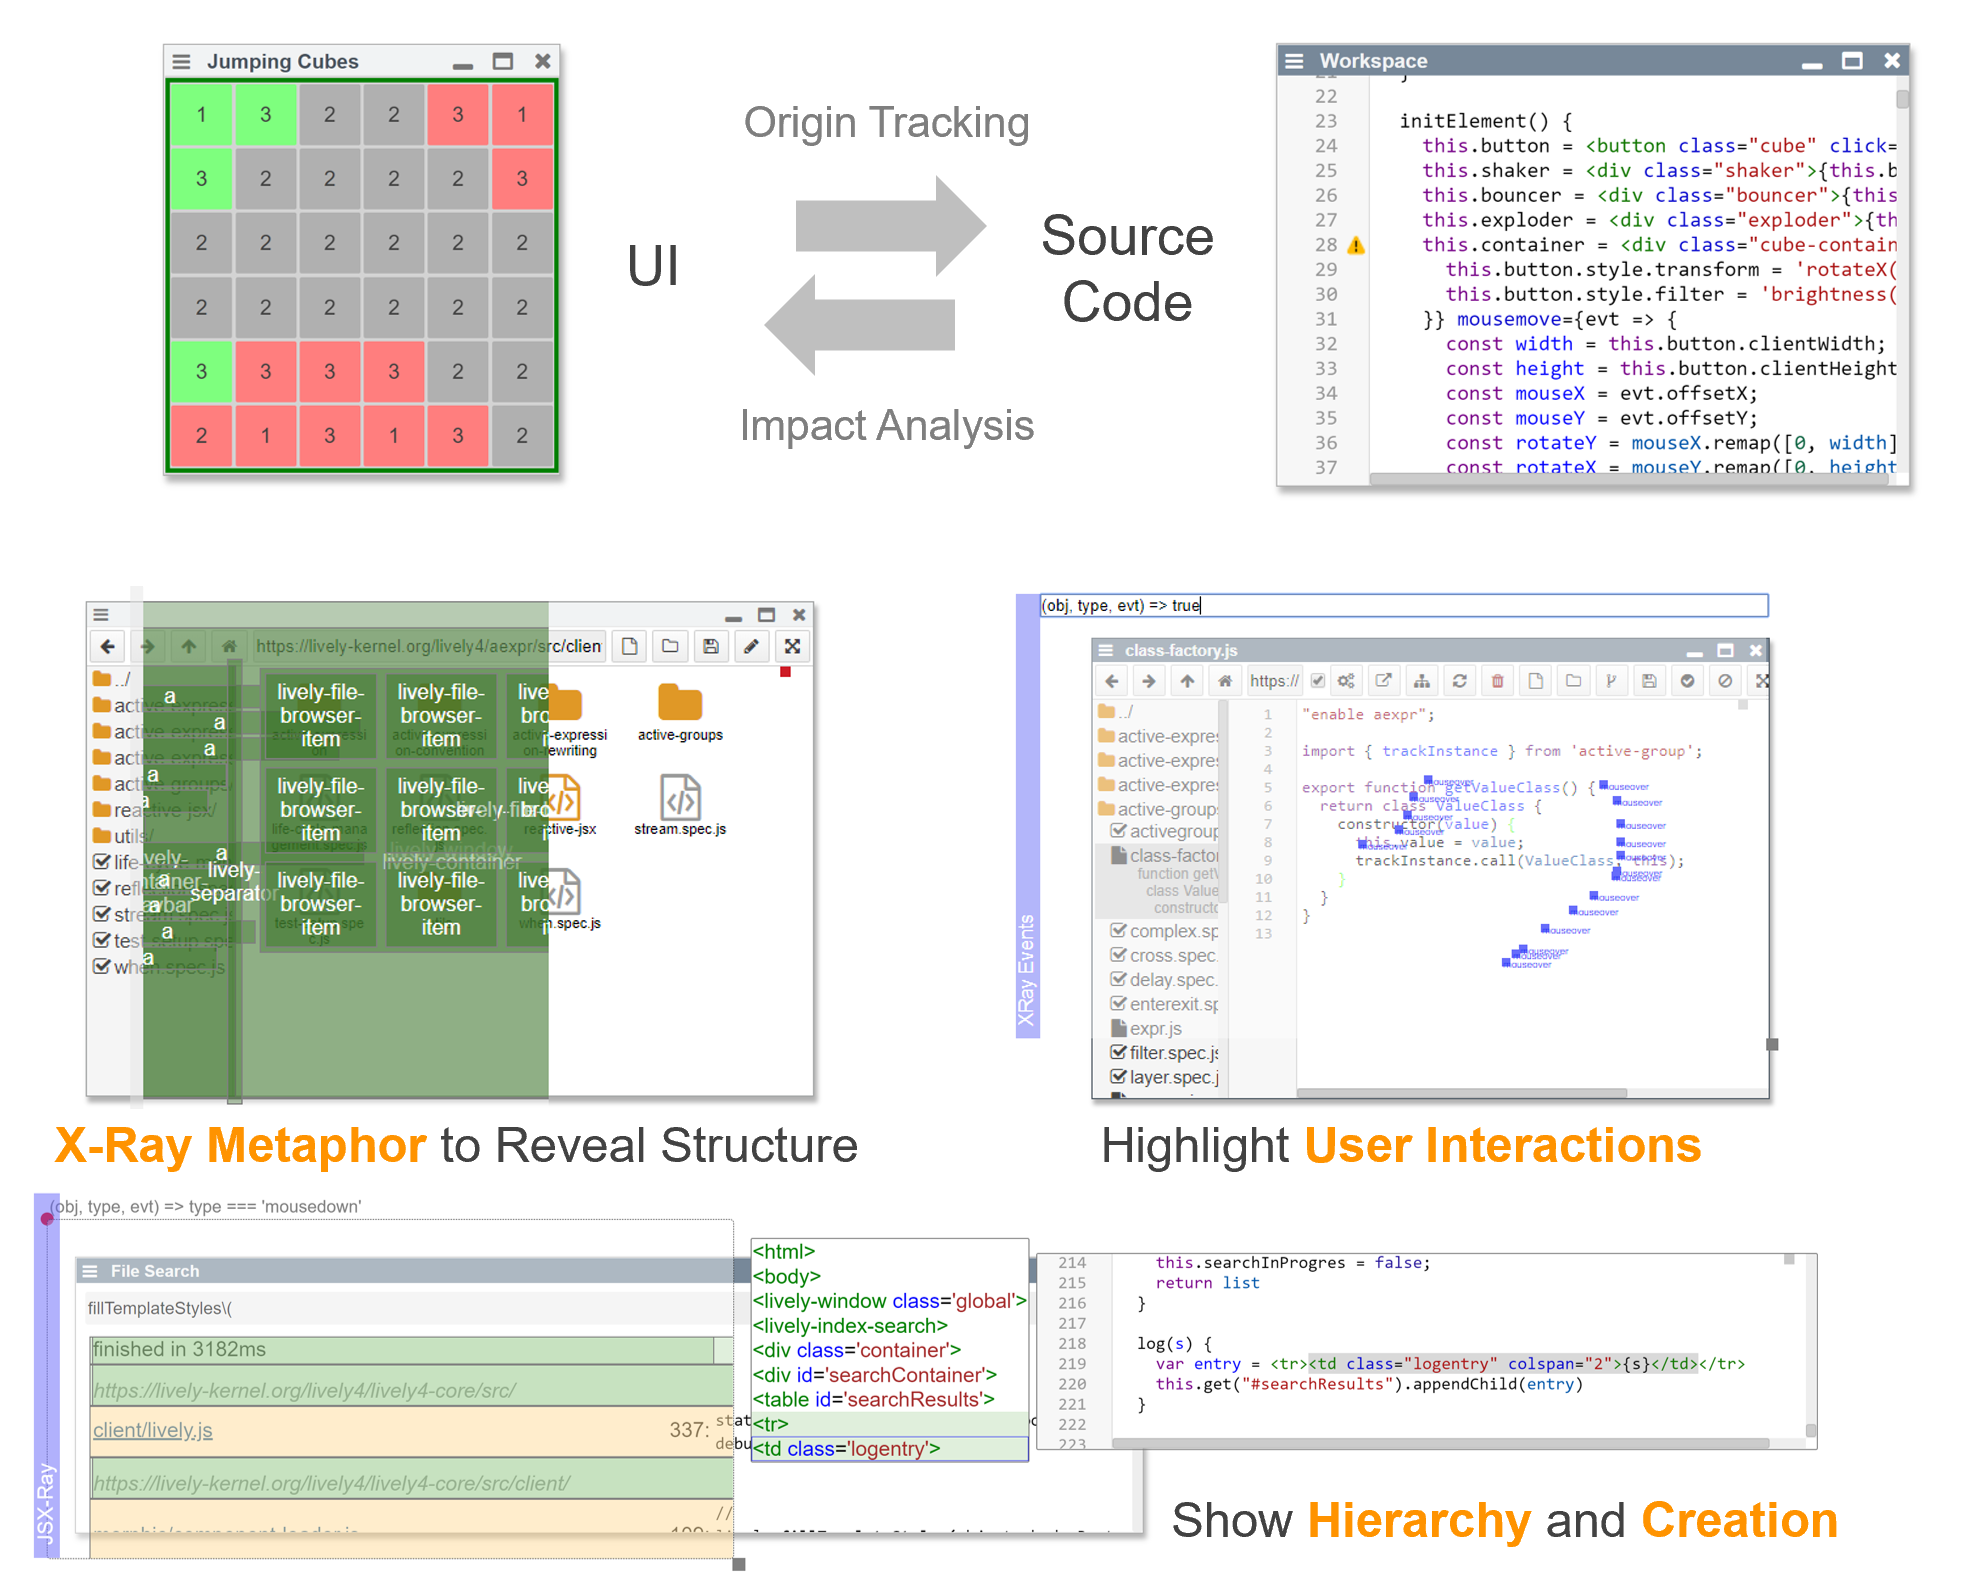Click the fullscreen expand icon in file browser
Viewport: 1962px width, 1589px height.
pos(792,647)
